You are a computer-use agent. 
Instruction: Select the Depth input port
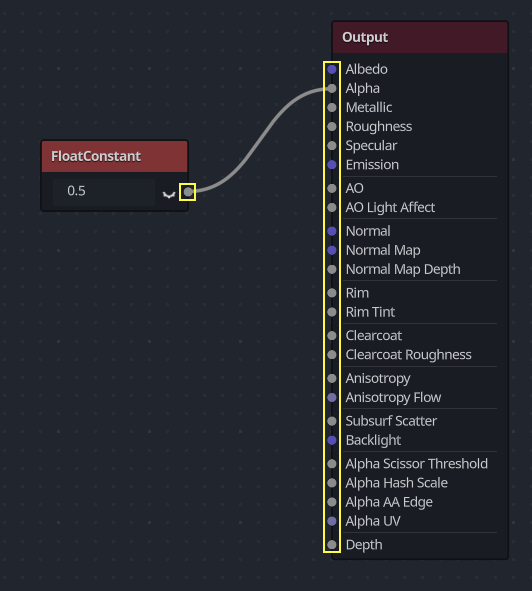click(x=332, y=545)
